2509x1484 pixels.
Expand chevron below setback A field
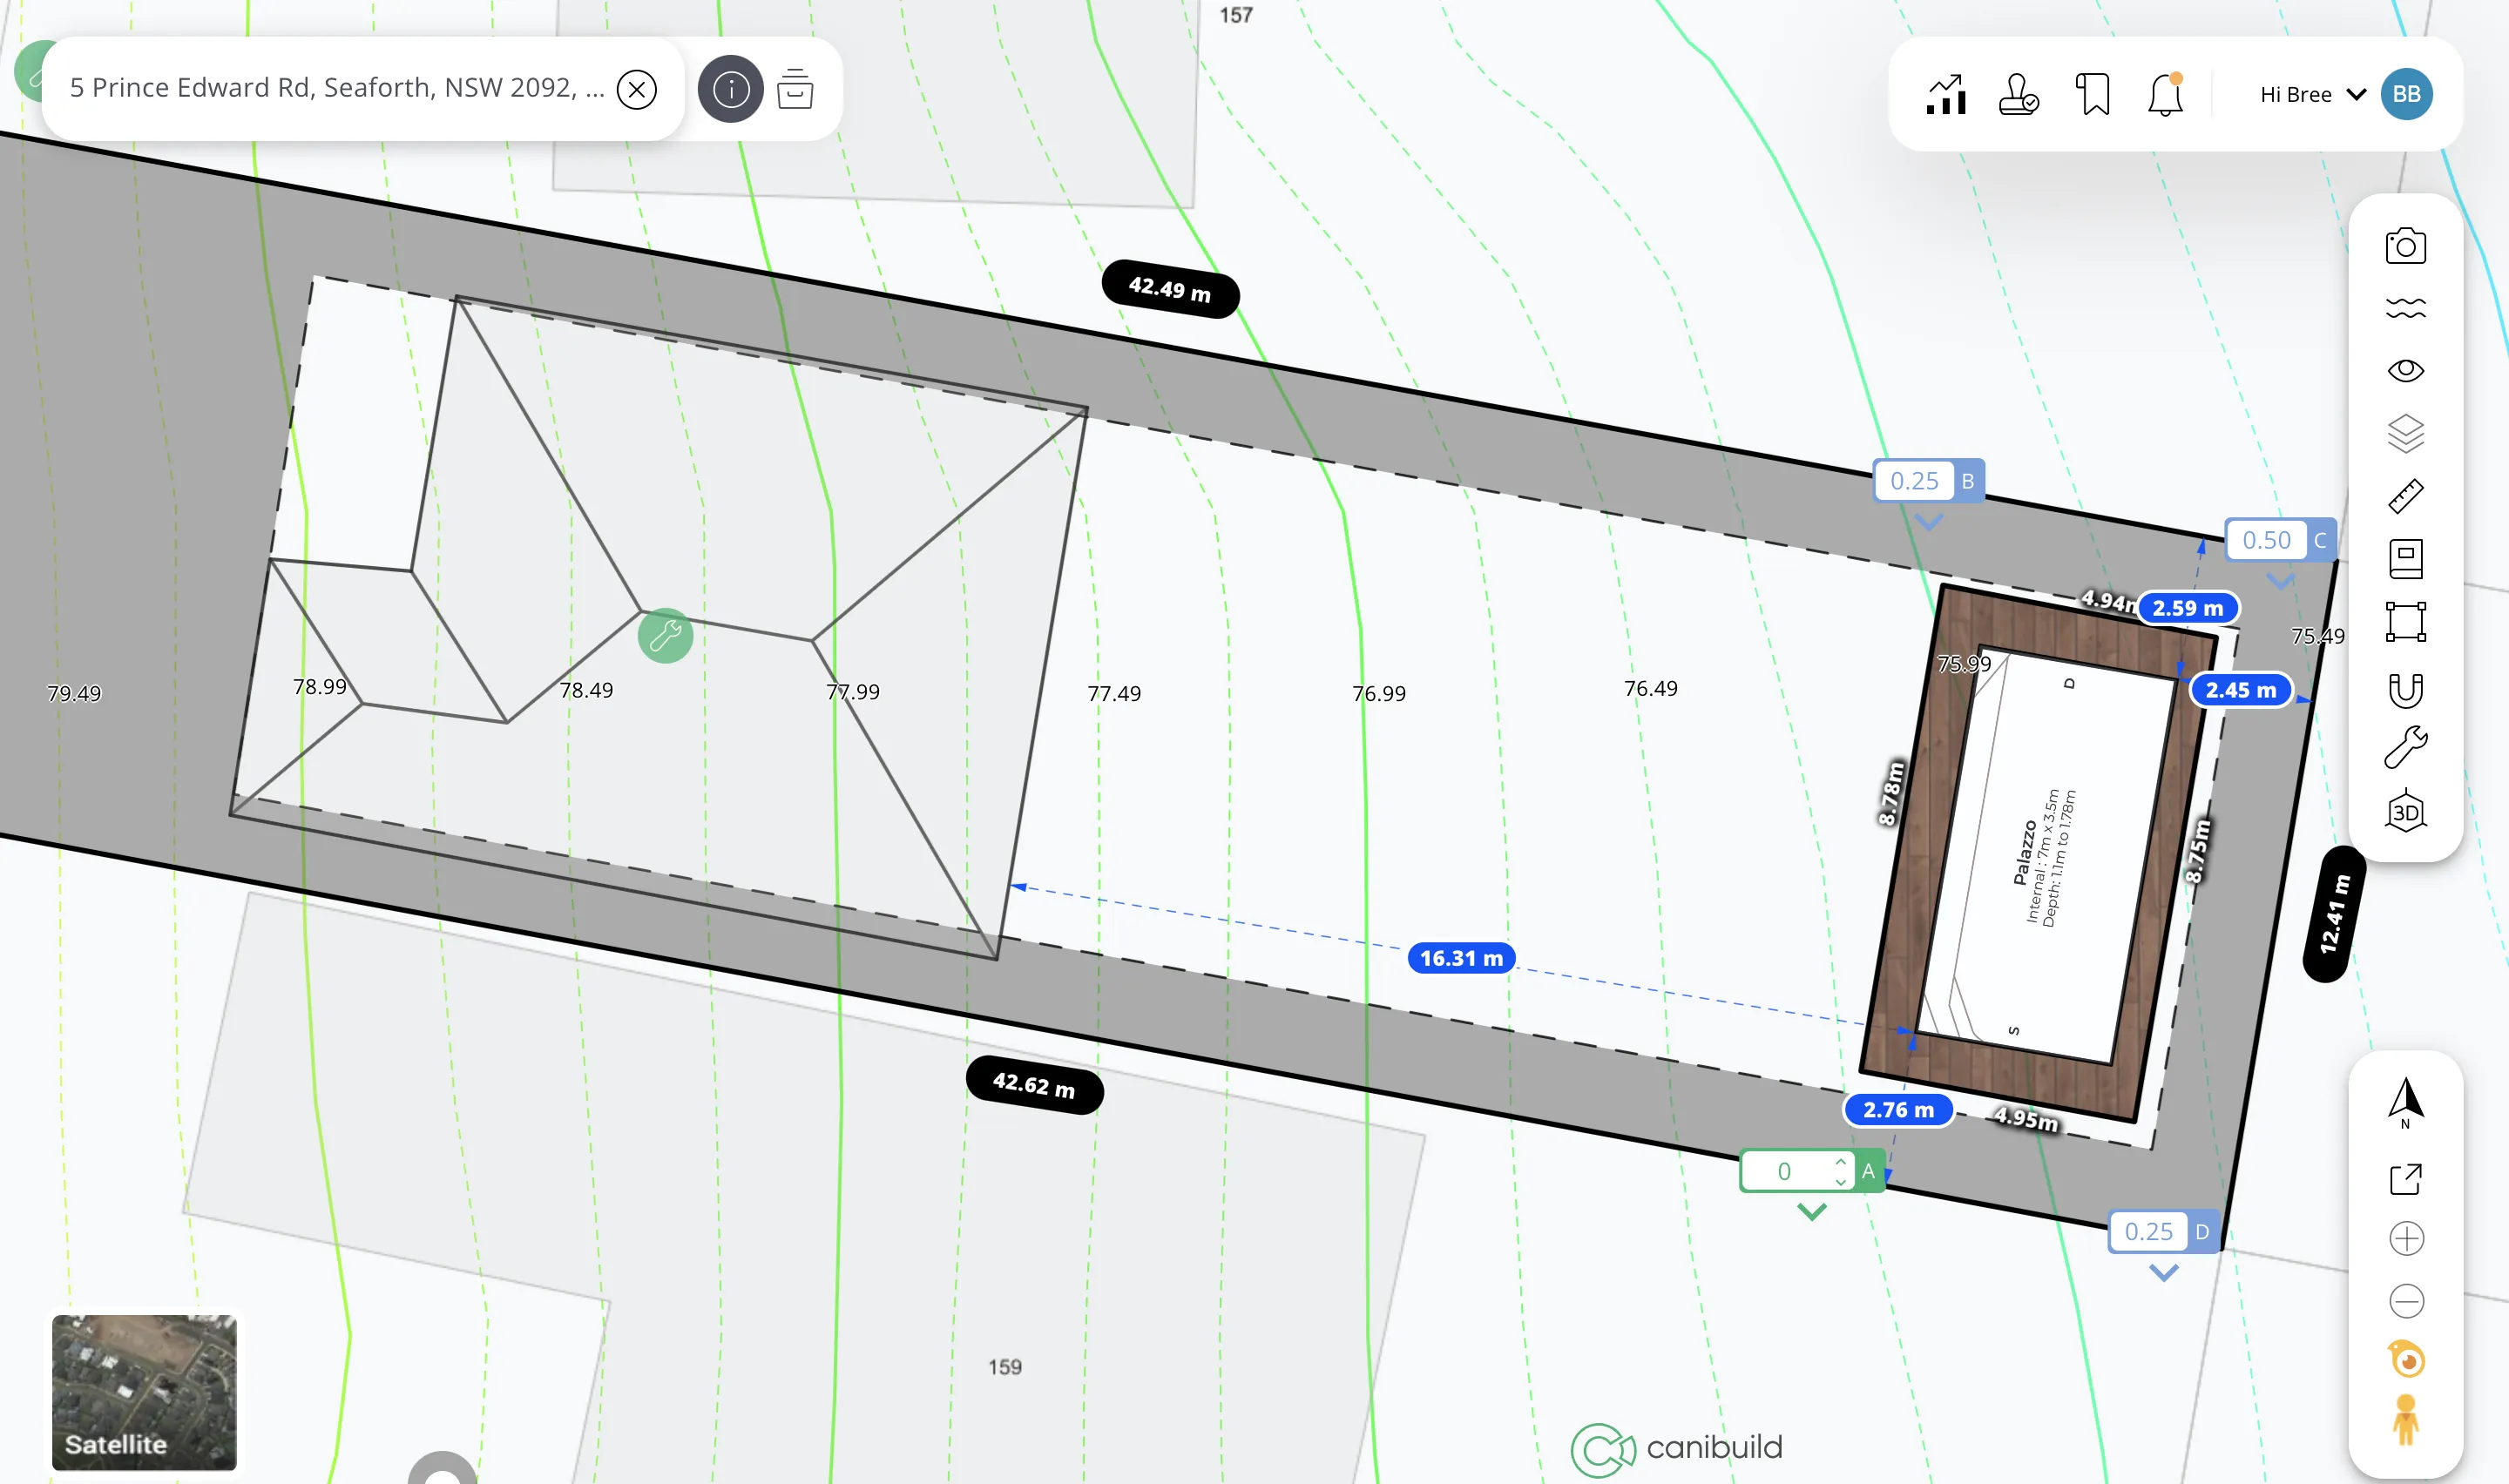tap(1811, 1212)
